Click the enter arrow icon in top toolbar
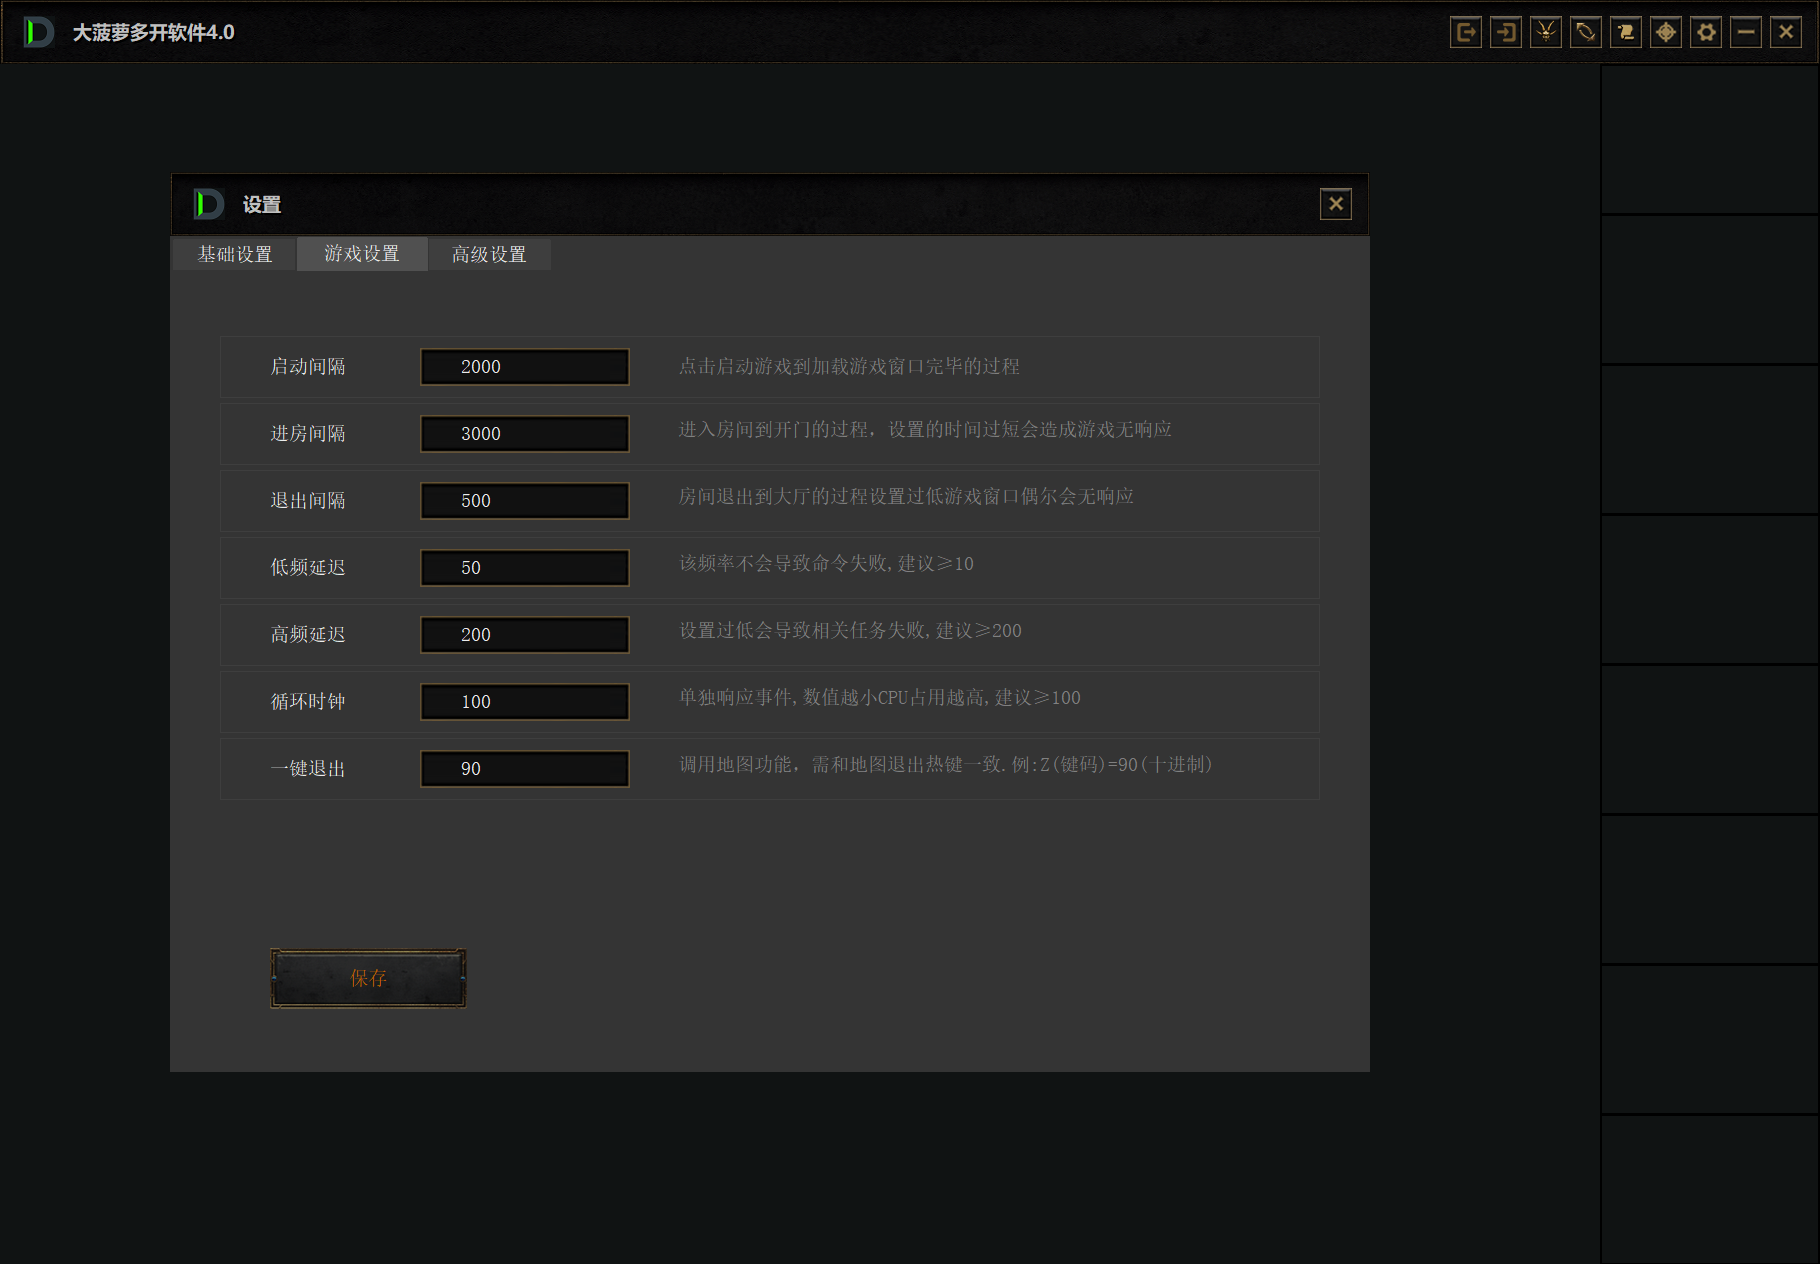Viewport: 1820px width, 1264px height. click(1505, 32)
